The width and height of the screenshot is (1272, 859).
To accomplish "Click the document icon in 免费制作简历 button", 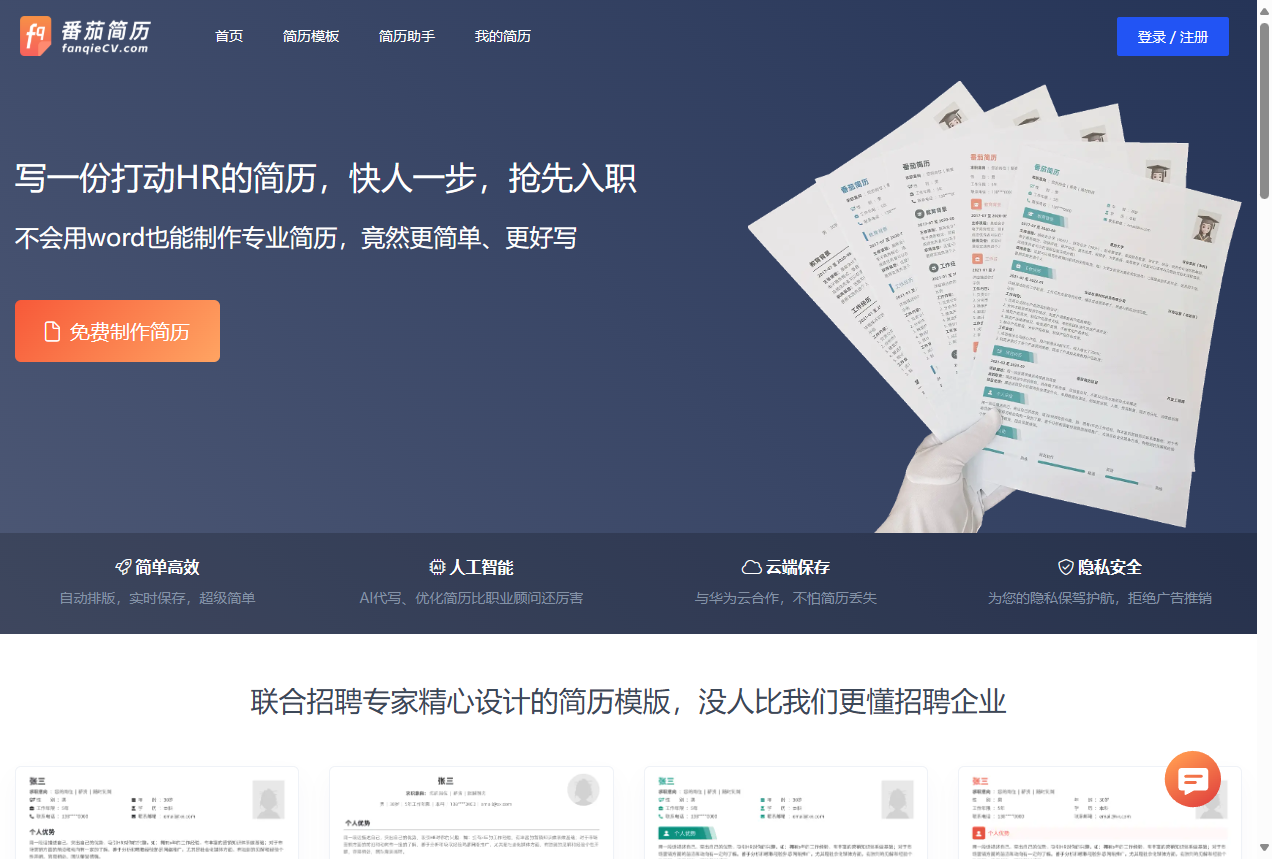I will click(x=52, y=332).
